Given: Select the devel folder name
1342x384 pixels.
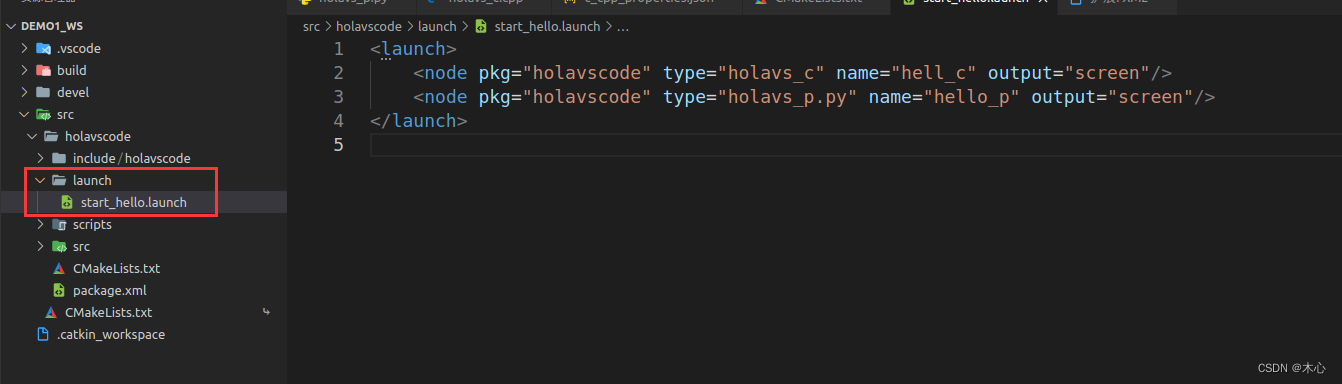Looking at the screenshot, I should click(x=73, y=92).
